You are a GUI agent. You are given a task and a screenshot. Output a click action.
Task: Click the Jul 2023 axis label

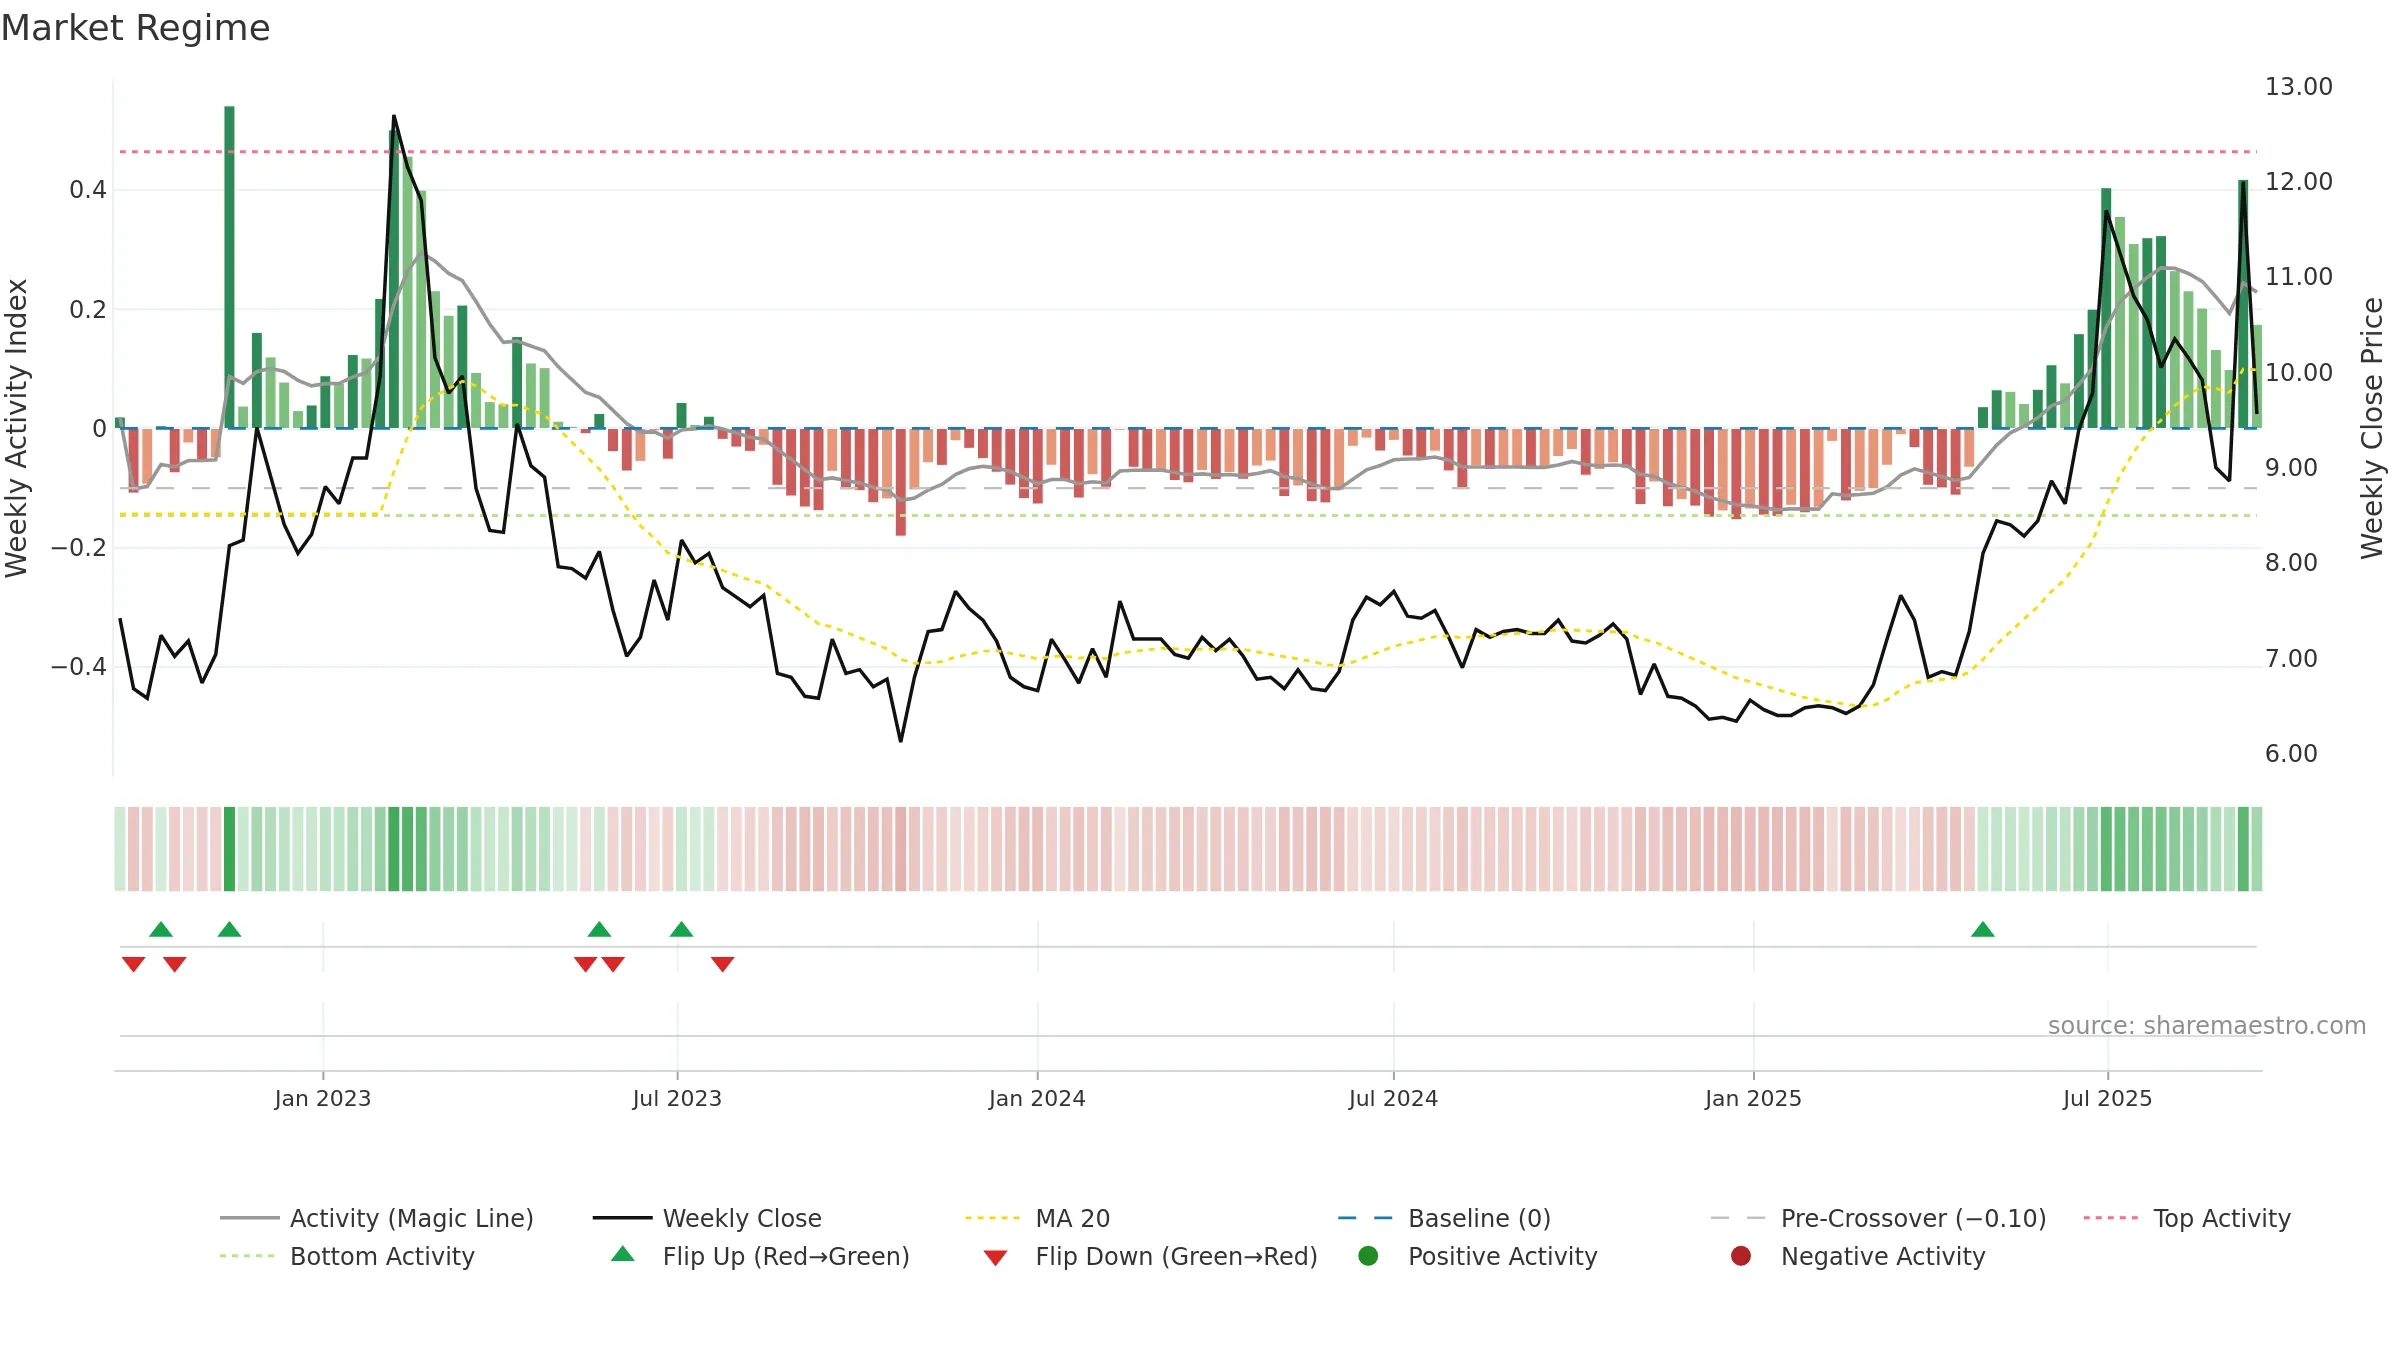677,1099
